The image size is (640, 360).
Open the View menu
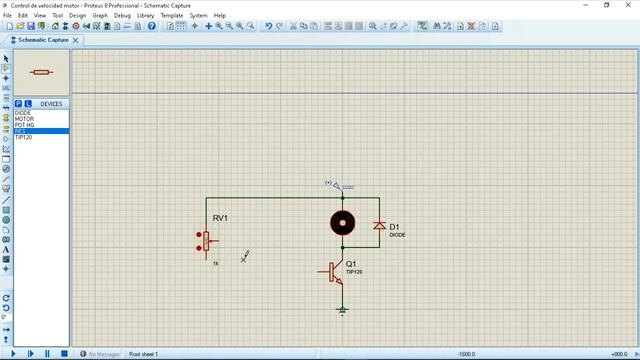coord(40,16)
